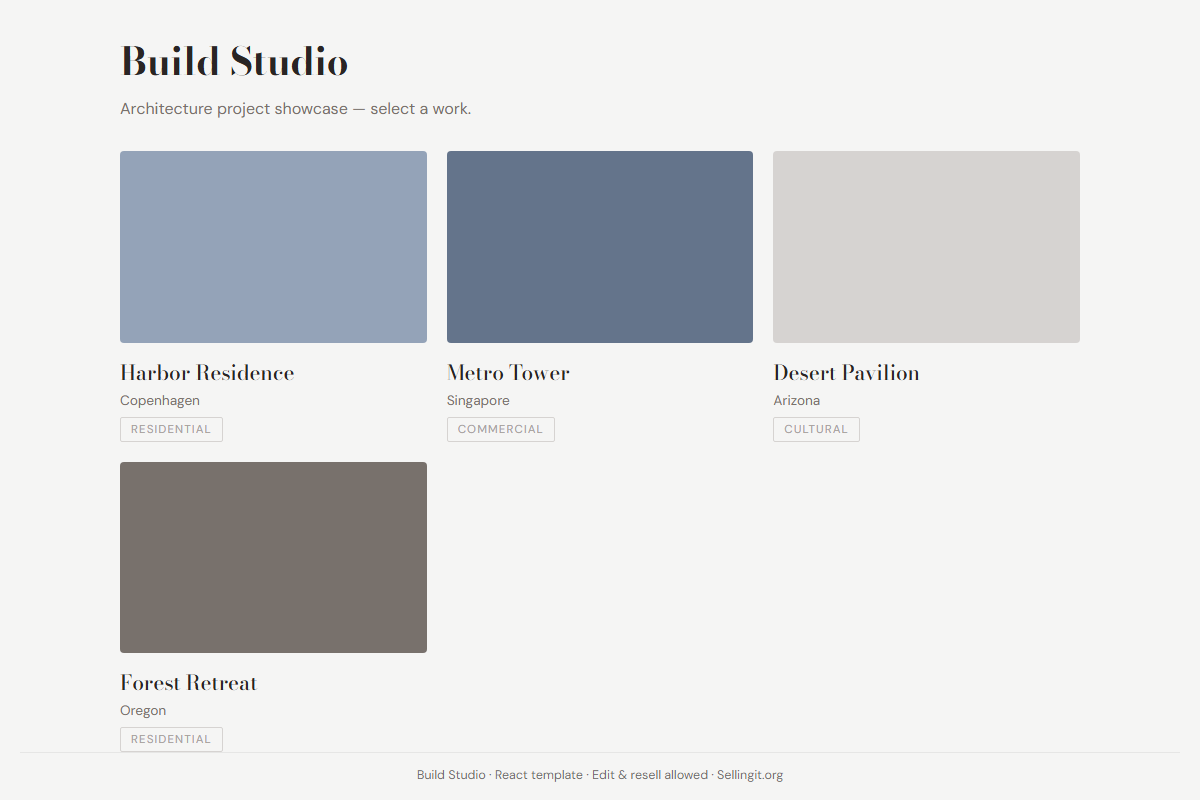Click the Arizona location text
Viewport: 1200px width, 800px height.
[x=796, y=401]
